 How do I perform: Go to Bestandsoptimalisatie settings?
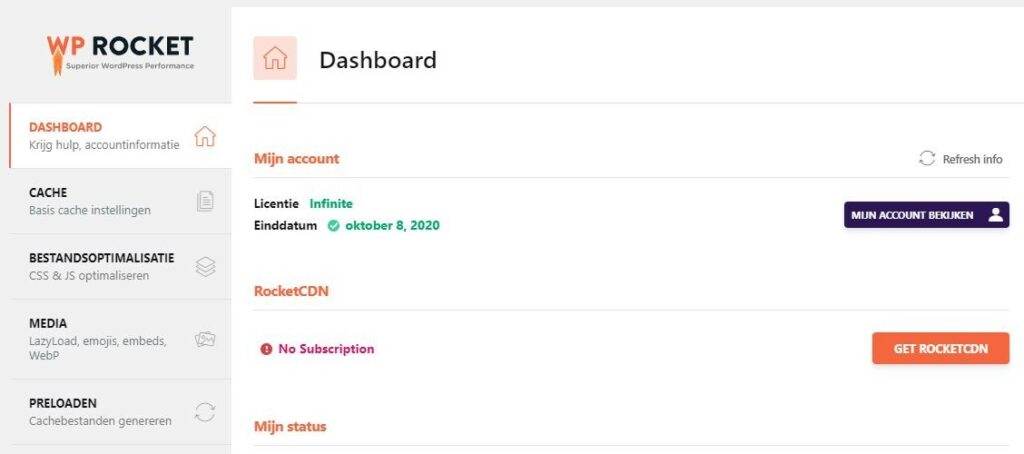coord(101,266)
